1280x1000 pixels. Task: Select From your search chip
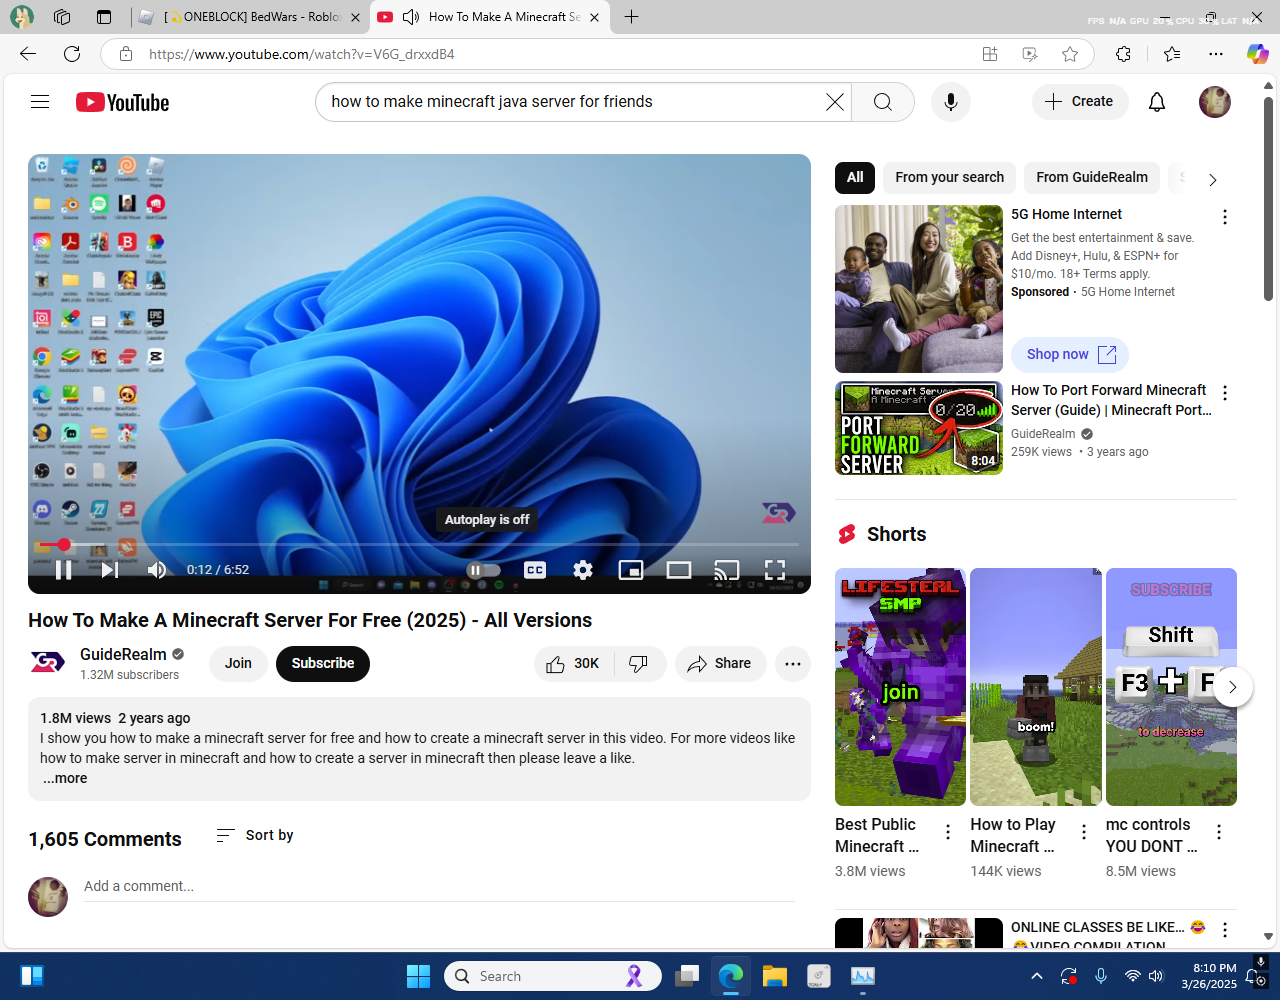(949, 177)
